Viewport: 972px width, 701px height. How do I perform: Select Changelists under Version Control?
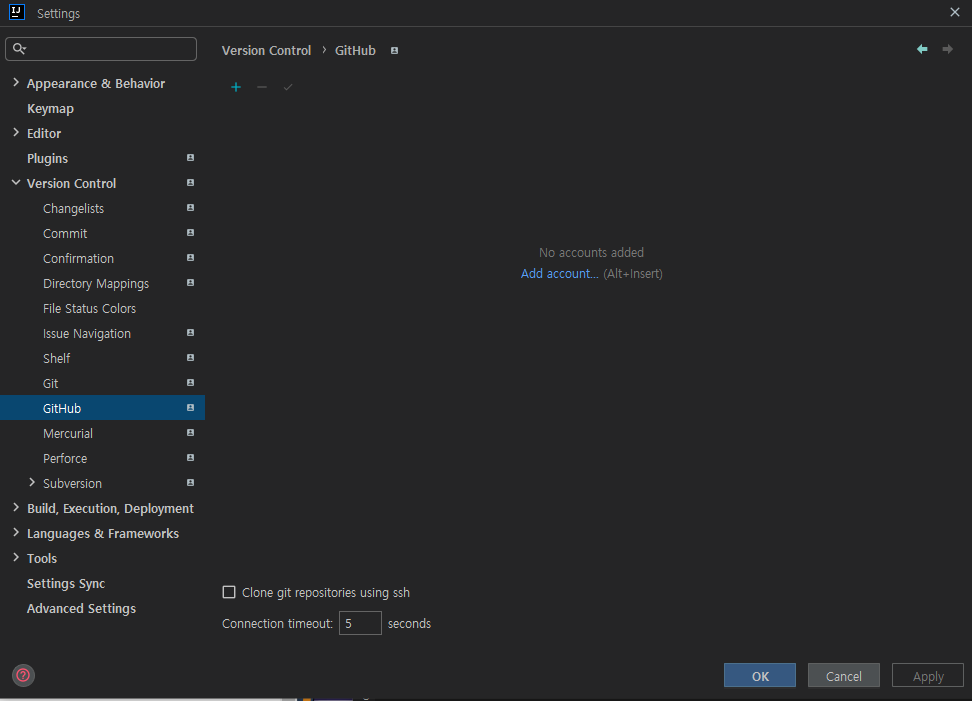pos(73,208)
